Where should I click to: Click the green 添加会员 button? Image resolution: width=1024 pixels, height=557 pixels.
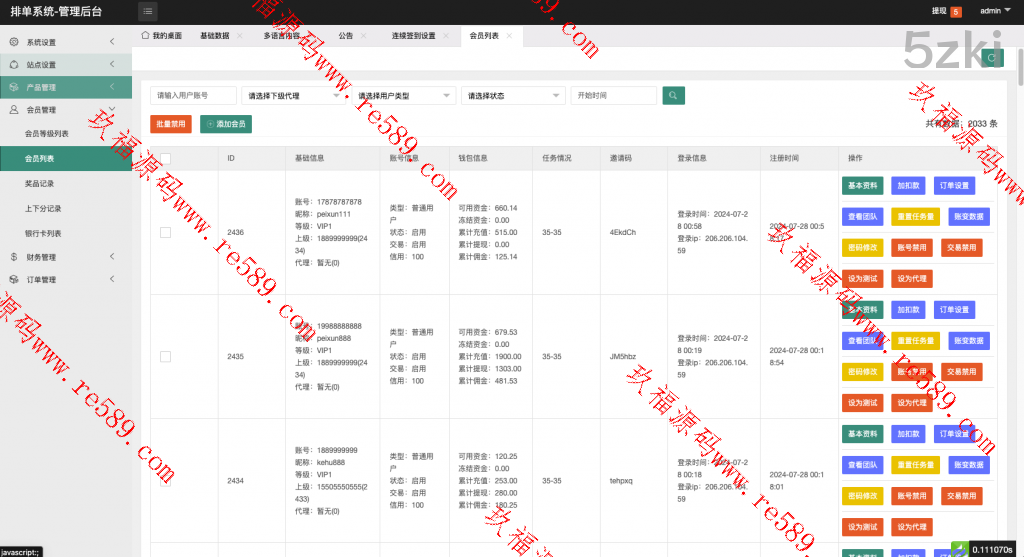coord(226,124)
